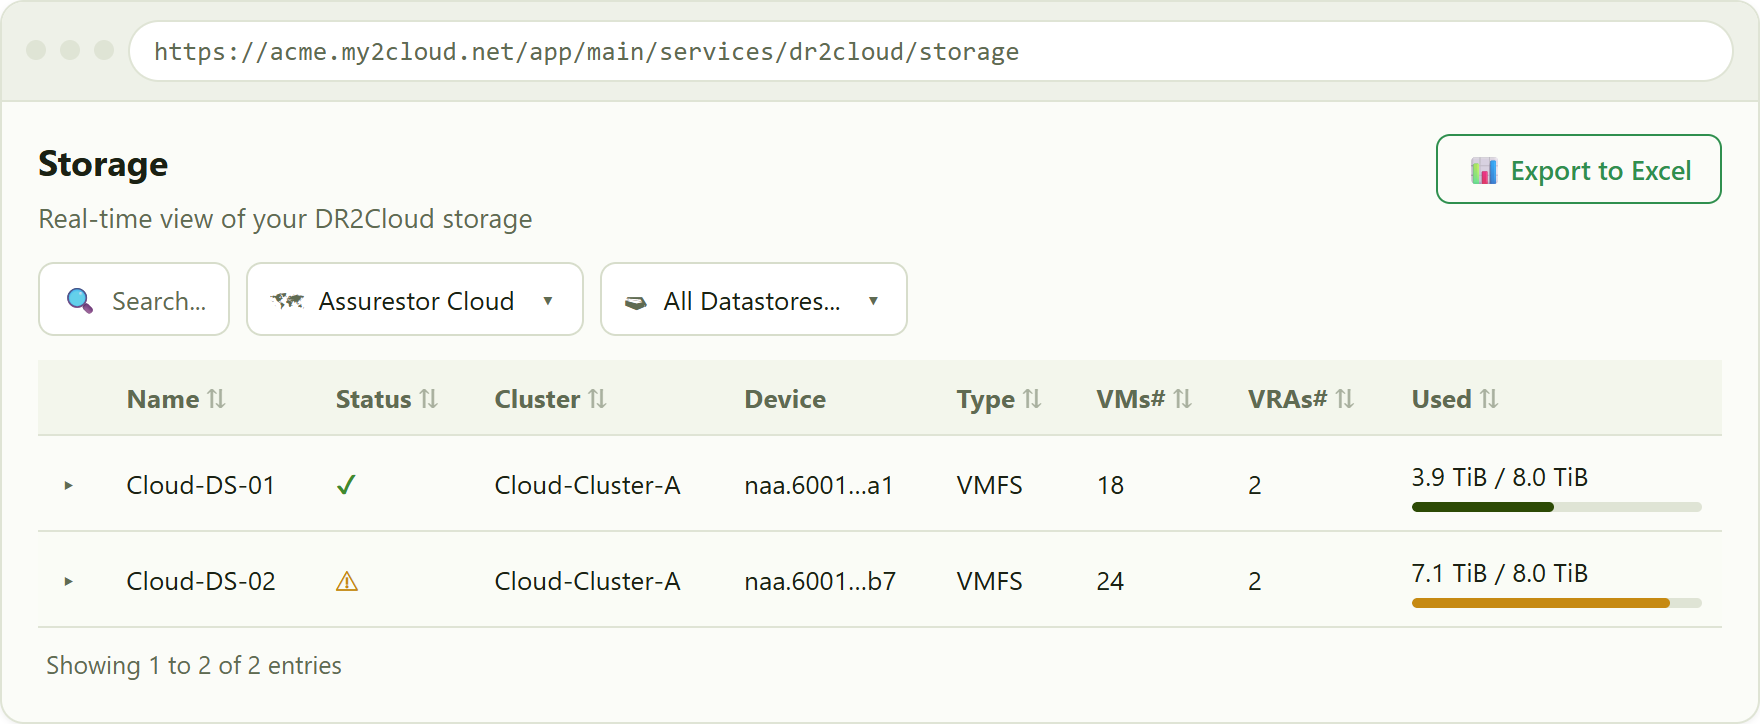Expand the Cloud-DS-01 row

tap(68, 485)
